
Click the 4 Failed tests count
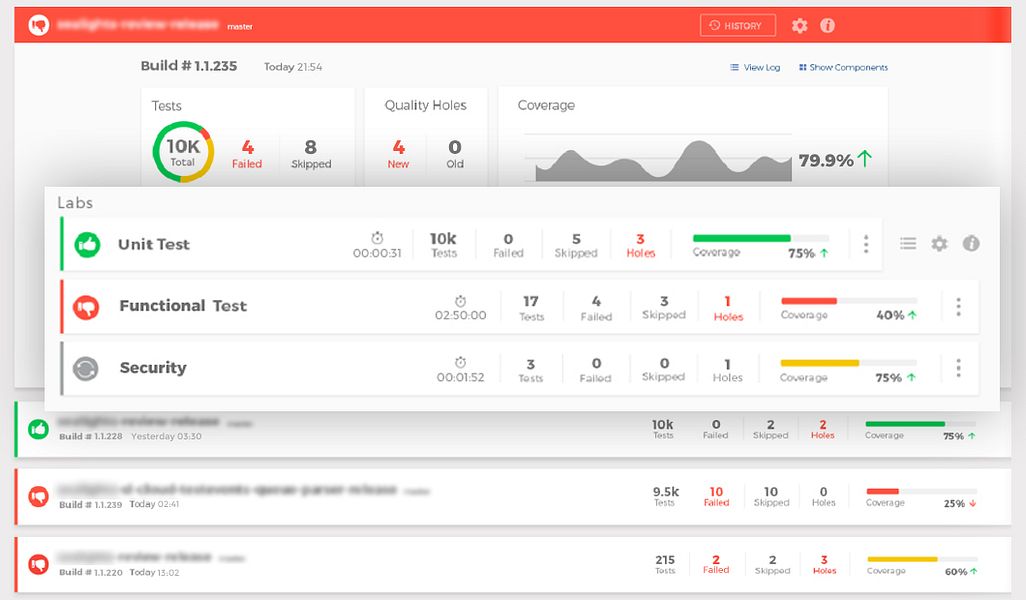(x=247, y=154)
